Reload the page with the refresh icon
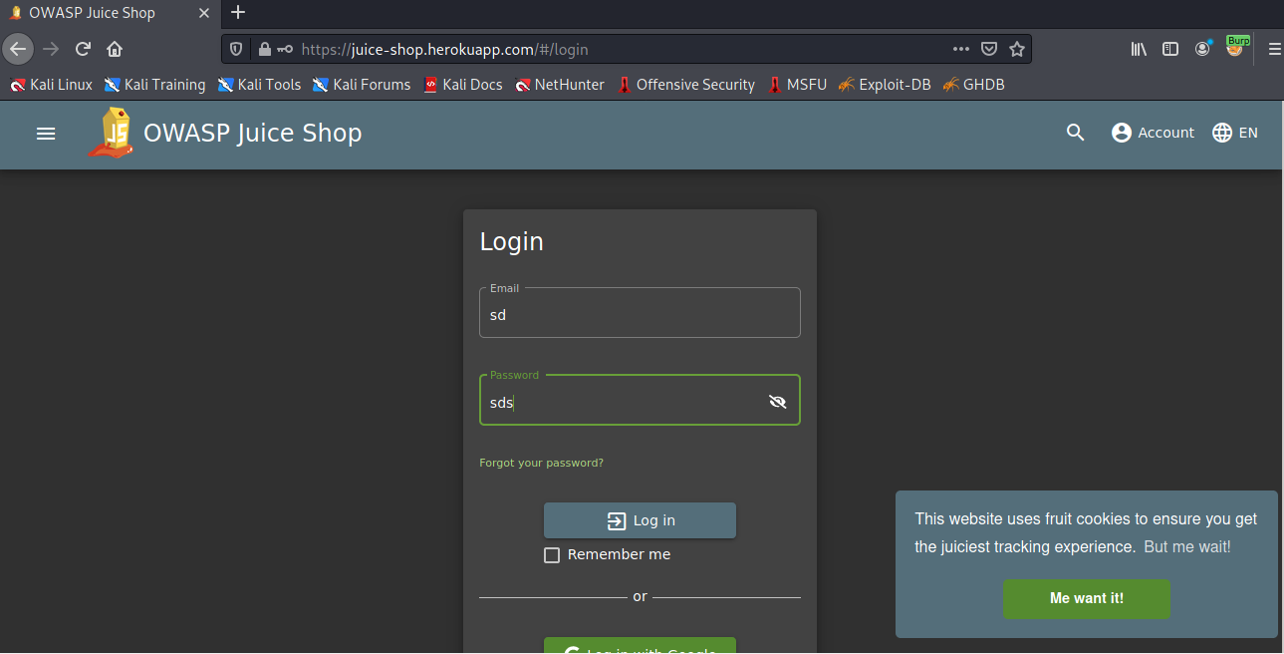 coord(83,49)
